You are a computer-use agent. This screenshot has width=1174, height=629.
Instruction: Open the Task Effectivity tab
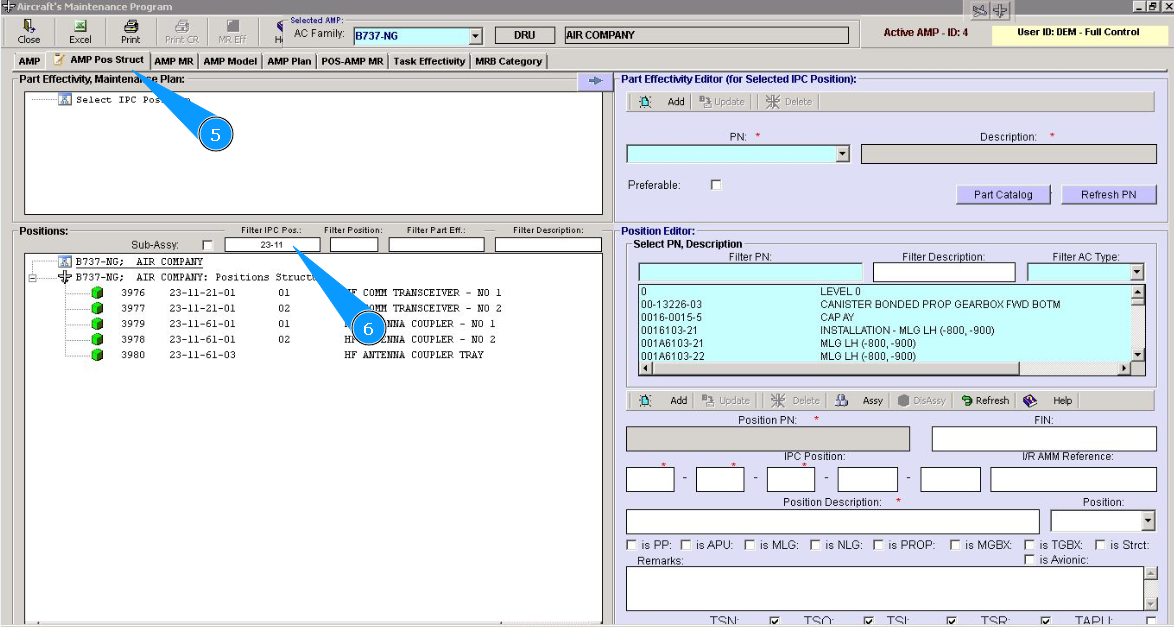pyautogui.click(x=429, y=61)
